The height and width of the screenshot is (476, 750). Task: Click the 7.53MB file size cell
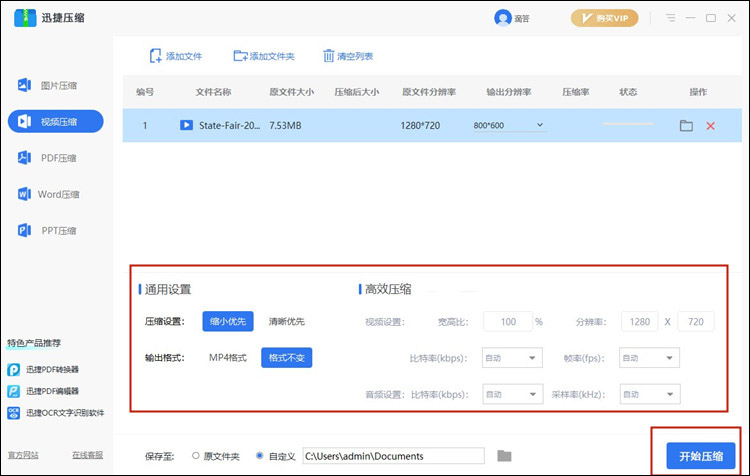point(285,125)
